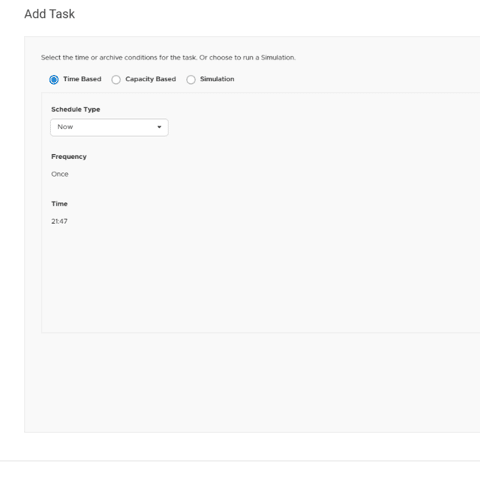This screenshot has height=504, width=480.
Task: Click the Schedule Type dropdown arrow
Action: (x=159, y=127)
